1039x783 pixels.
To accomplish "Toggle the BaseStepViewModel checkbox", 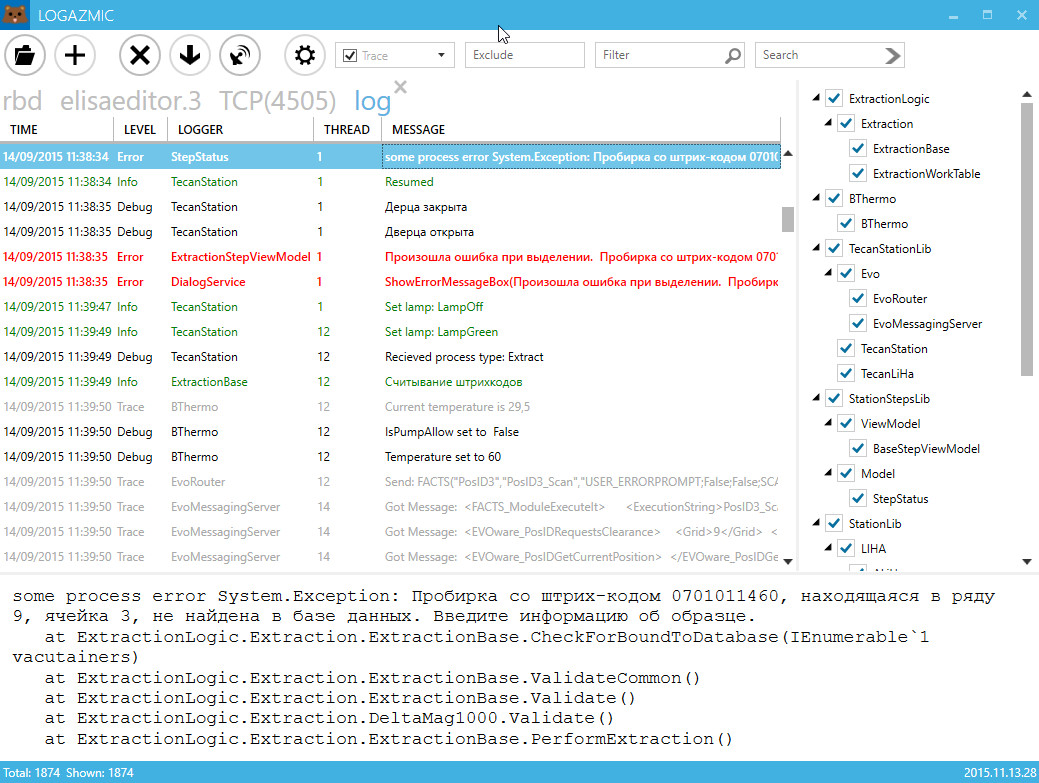I will 858,448.
